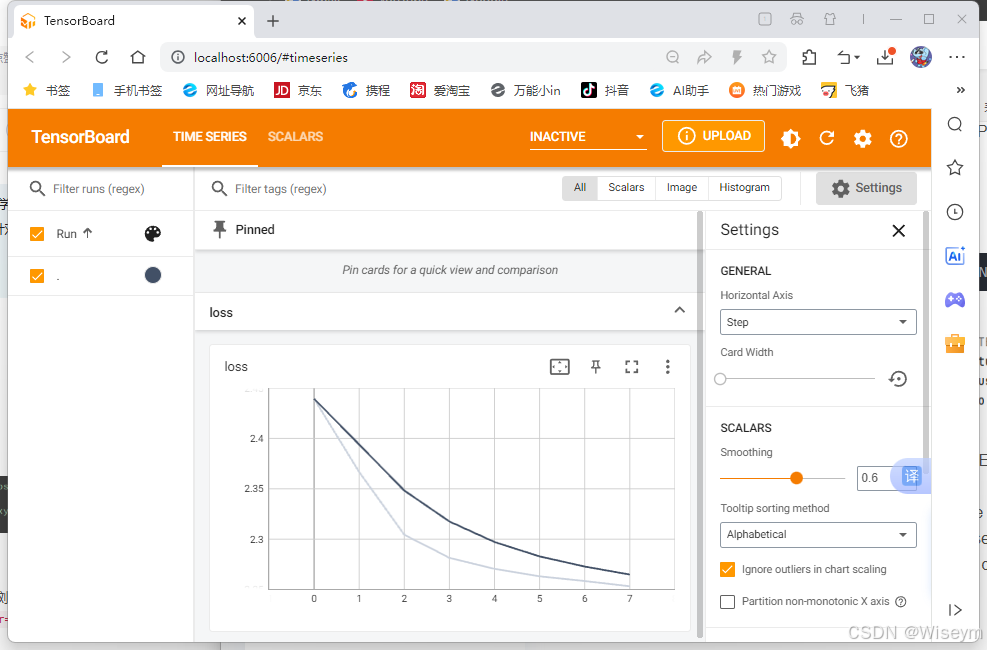Click the Filter tags input field

pos(378,189)
